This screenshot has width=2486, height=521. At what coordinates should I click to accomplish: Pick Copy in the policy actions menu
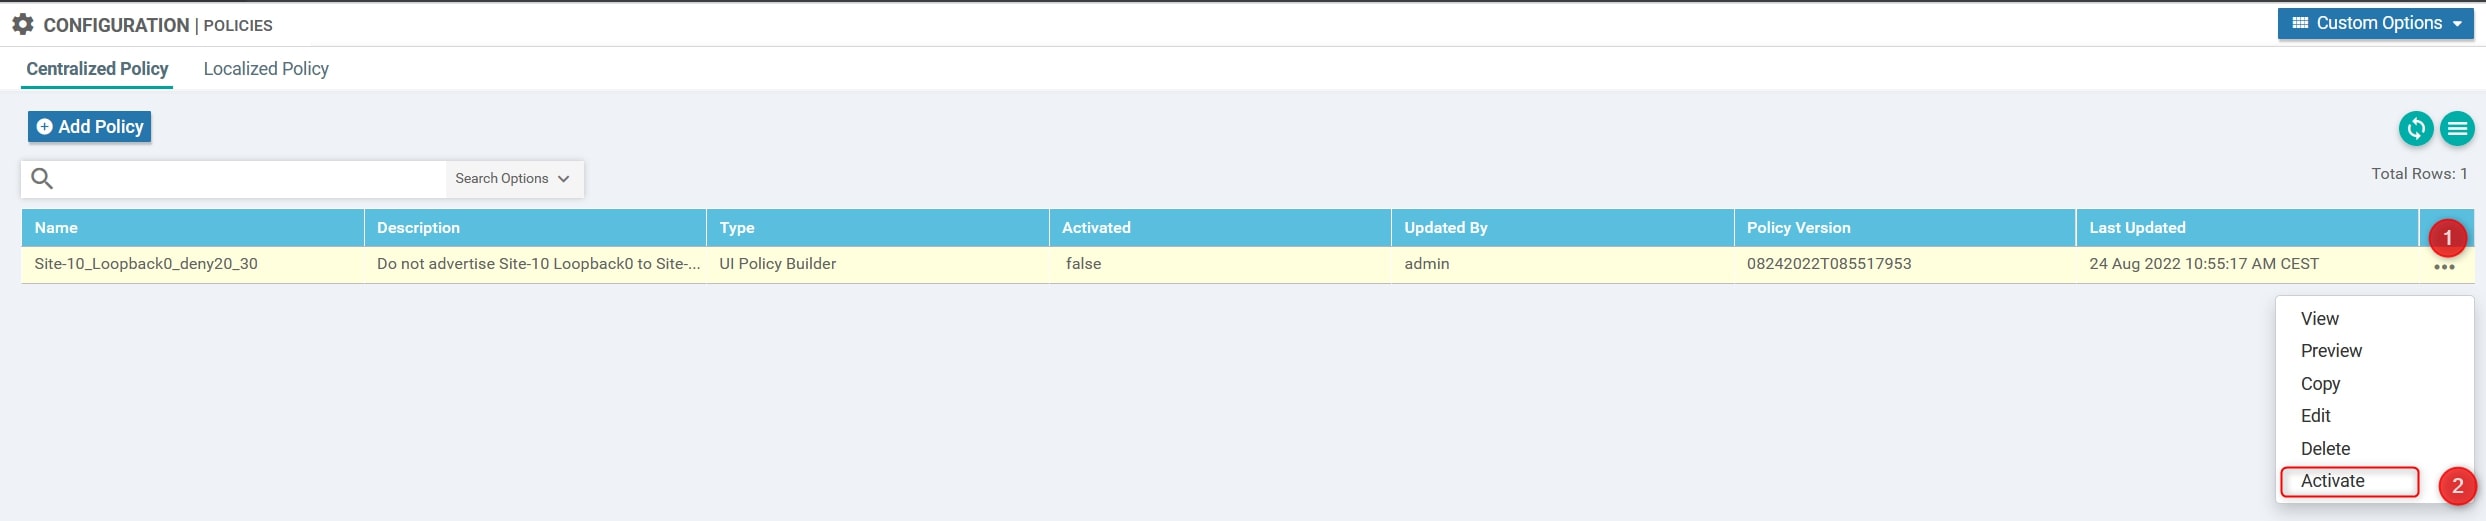click(2320, 384)
